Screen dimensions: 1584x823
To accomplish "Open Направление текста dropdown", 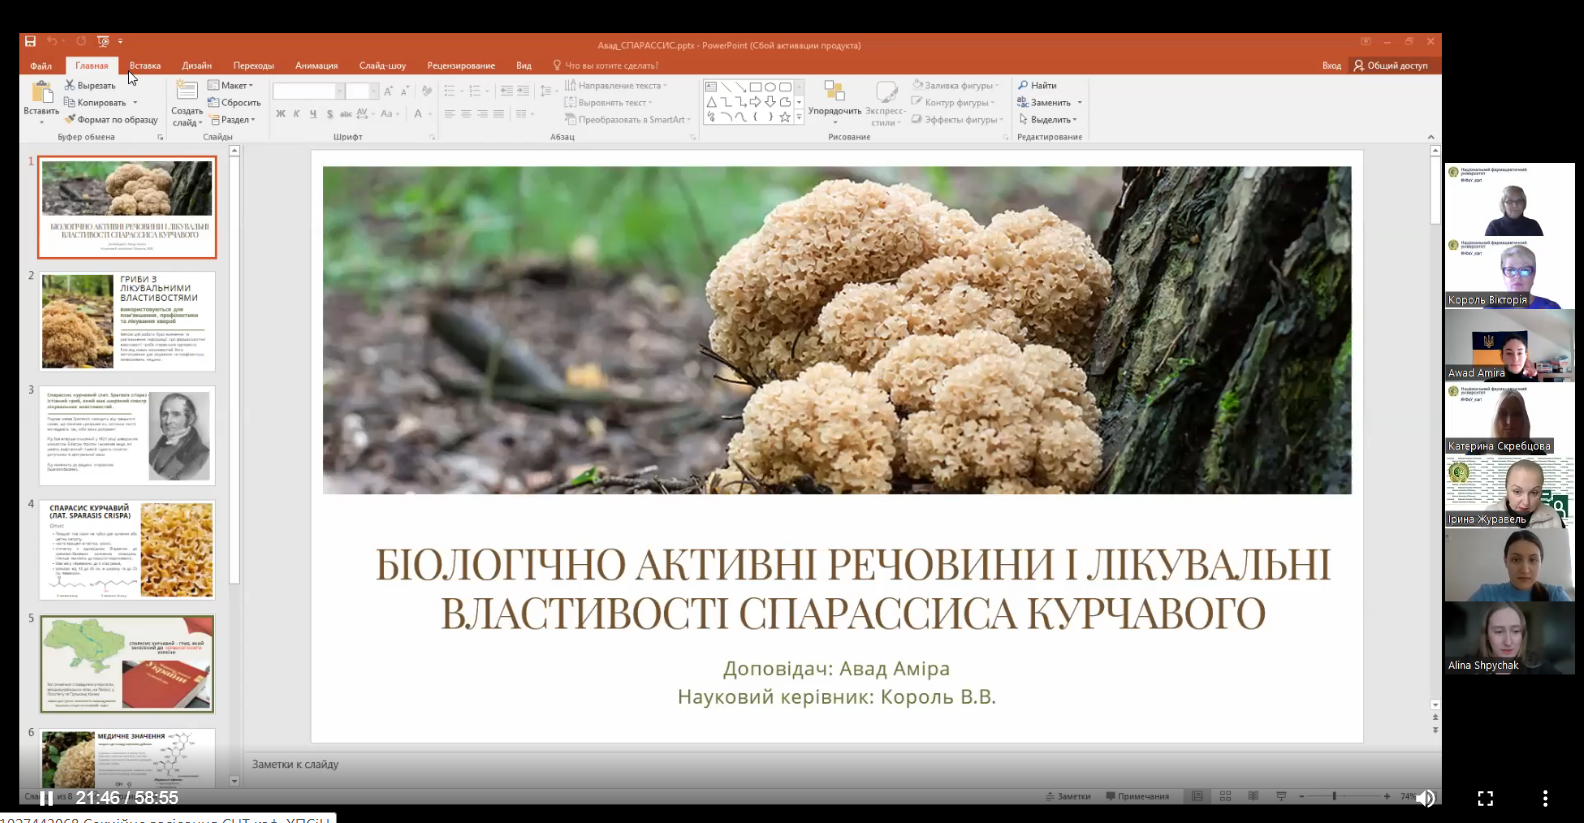I will (615, 85).
